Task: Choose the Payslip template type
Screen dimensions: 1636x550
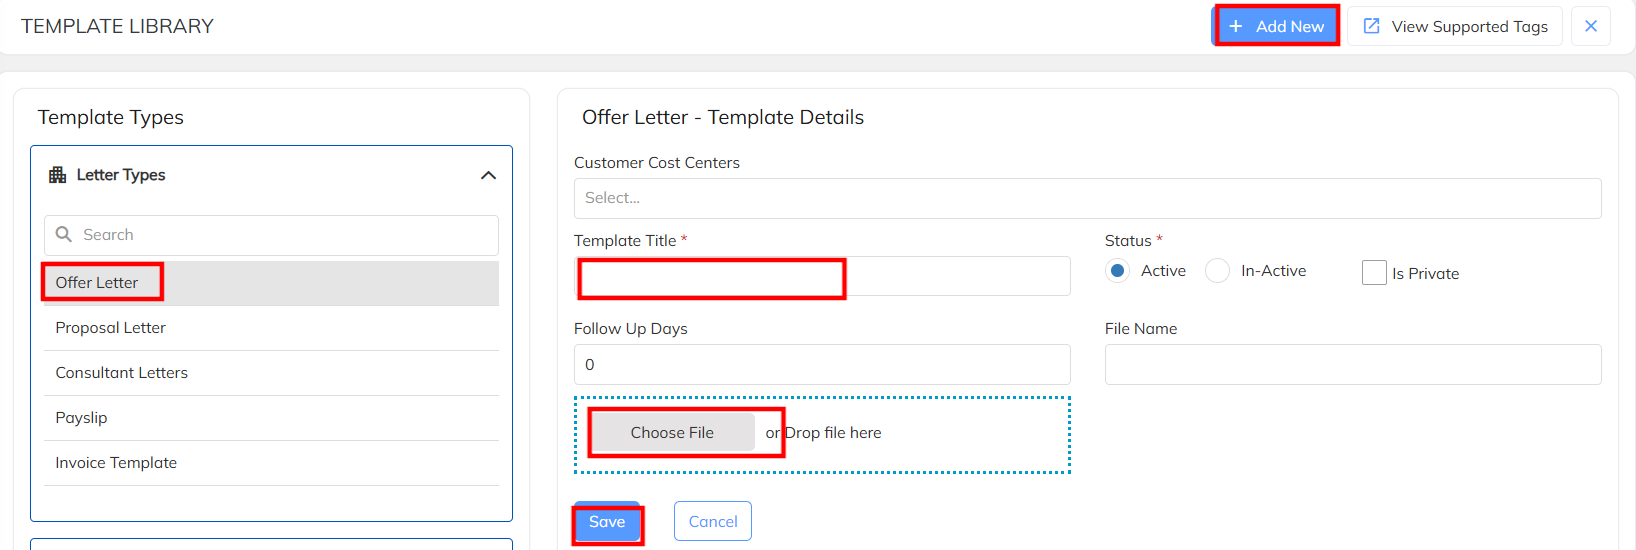Action: coord(82,418)
